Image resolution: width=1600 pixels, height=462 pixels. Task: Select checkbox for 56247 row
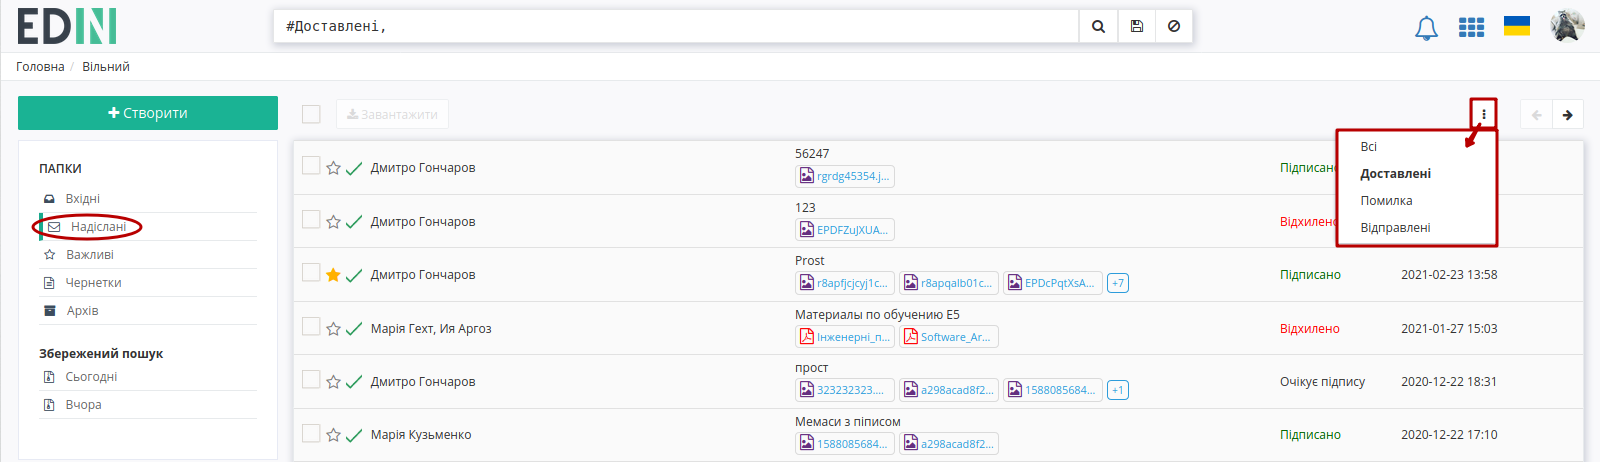(x=311, y=165)
